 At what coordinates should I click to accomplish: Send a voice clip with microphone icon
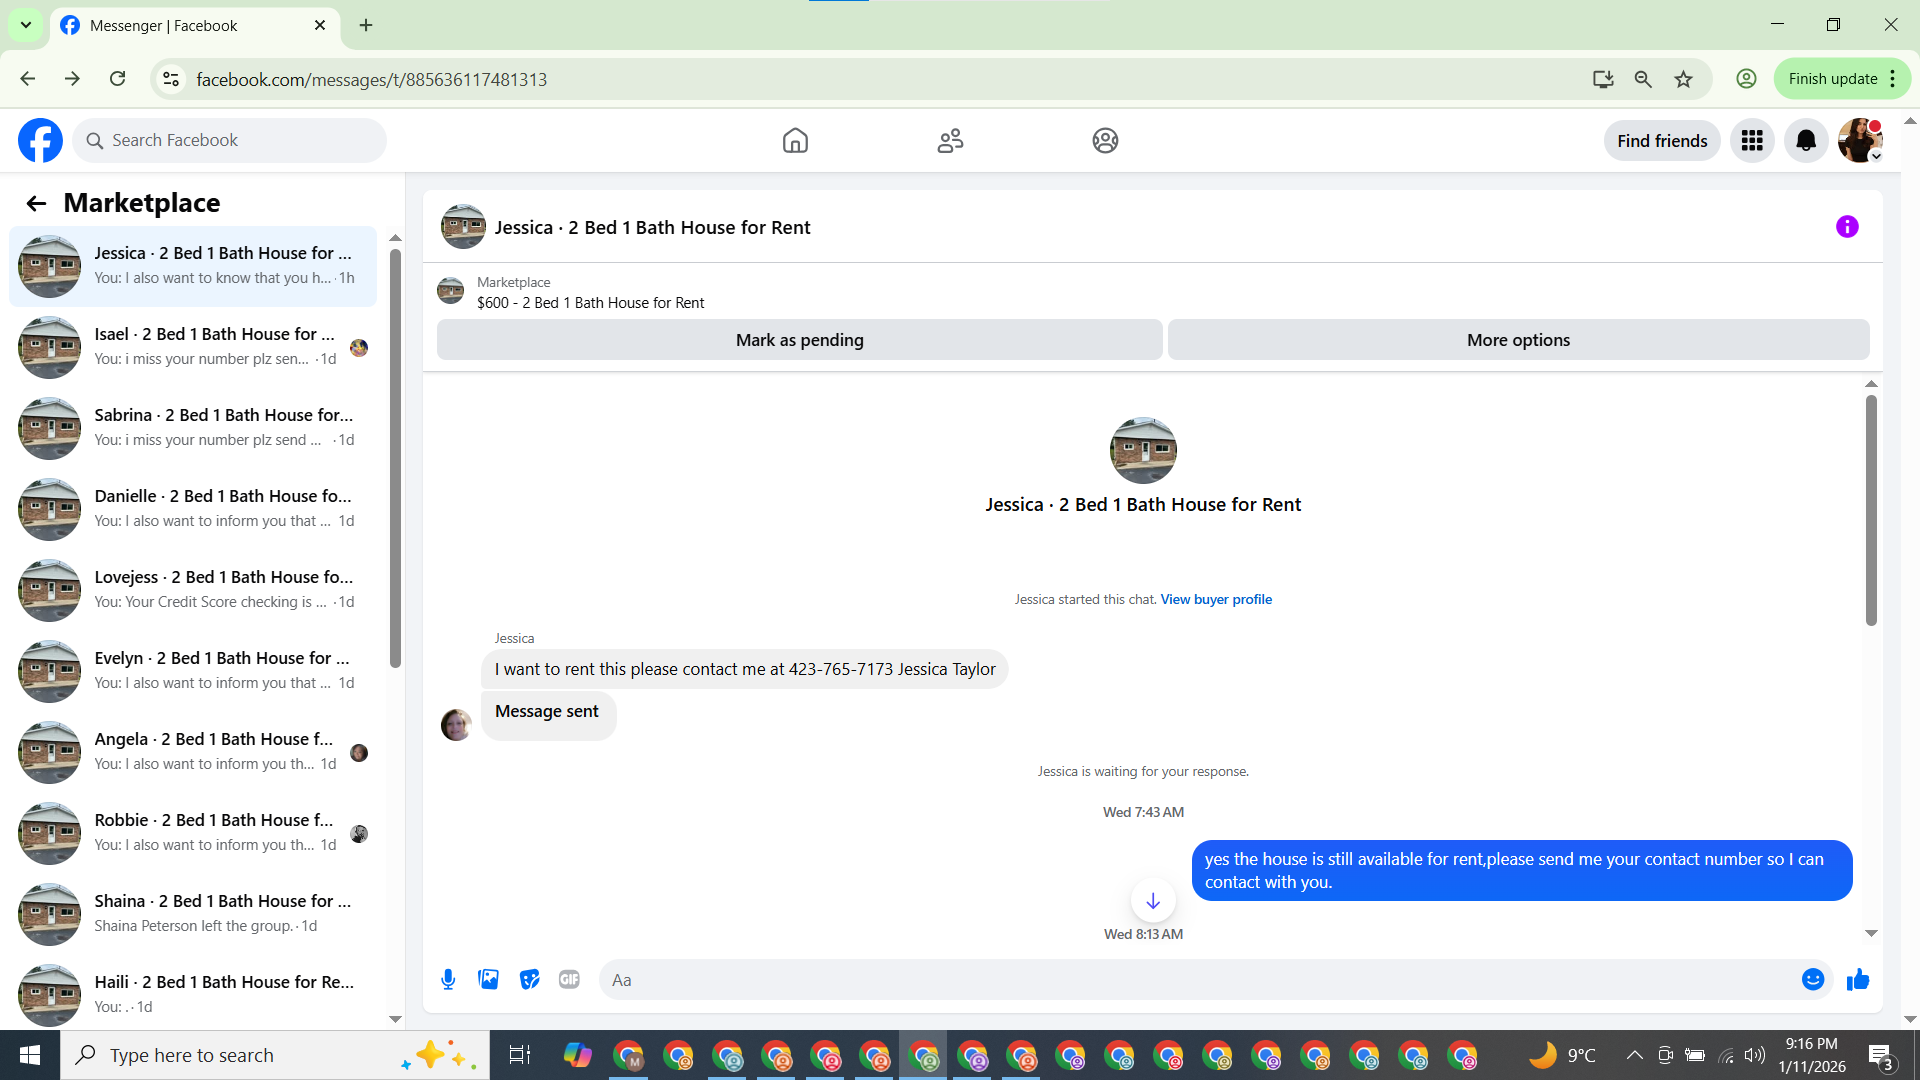(x=448, y=980)
